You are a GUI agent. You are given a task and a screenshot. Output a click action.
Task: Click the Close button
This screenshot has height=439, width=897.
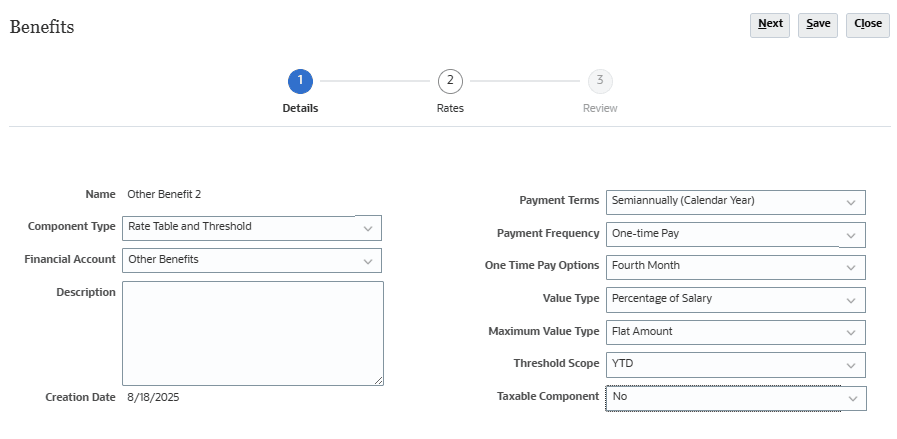[868, 25]
